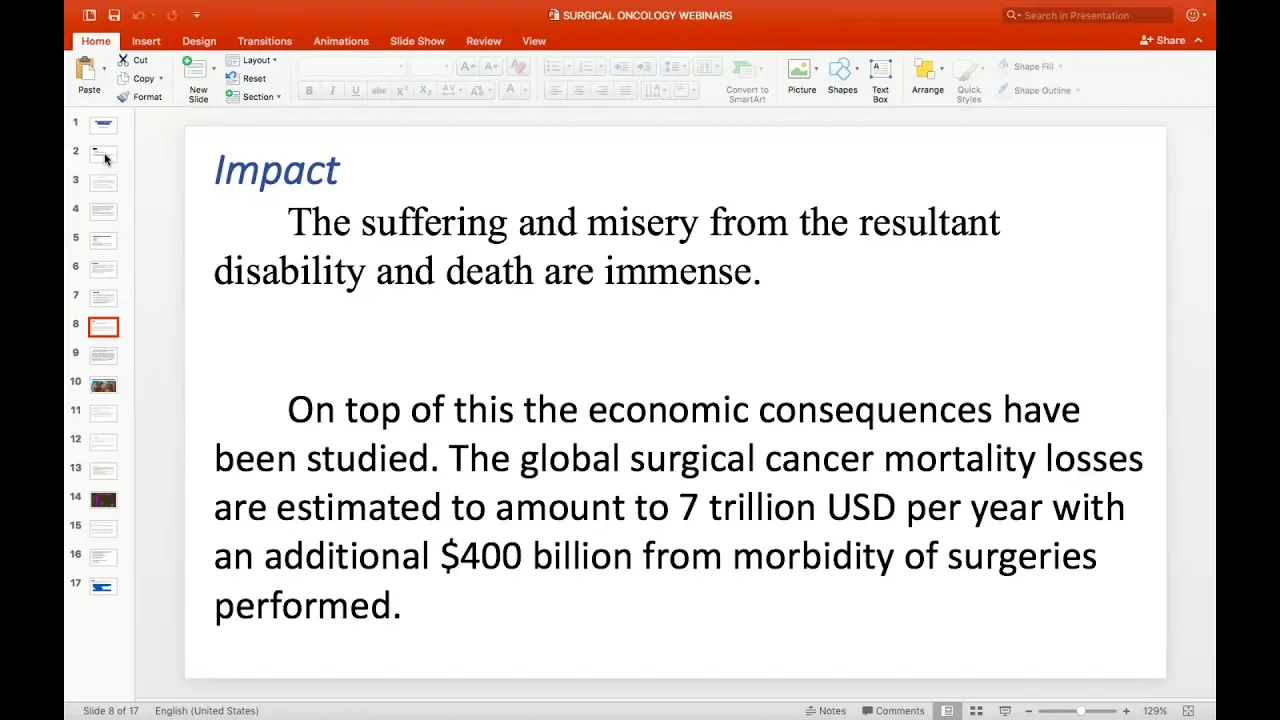Toggle Italic formatting
The width and height of the screenshot is (1280, 720).
tap(332, 90)
